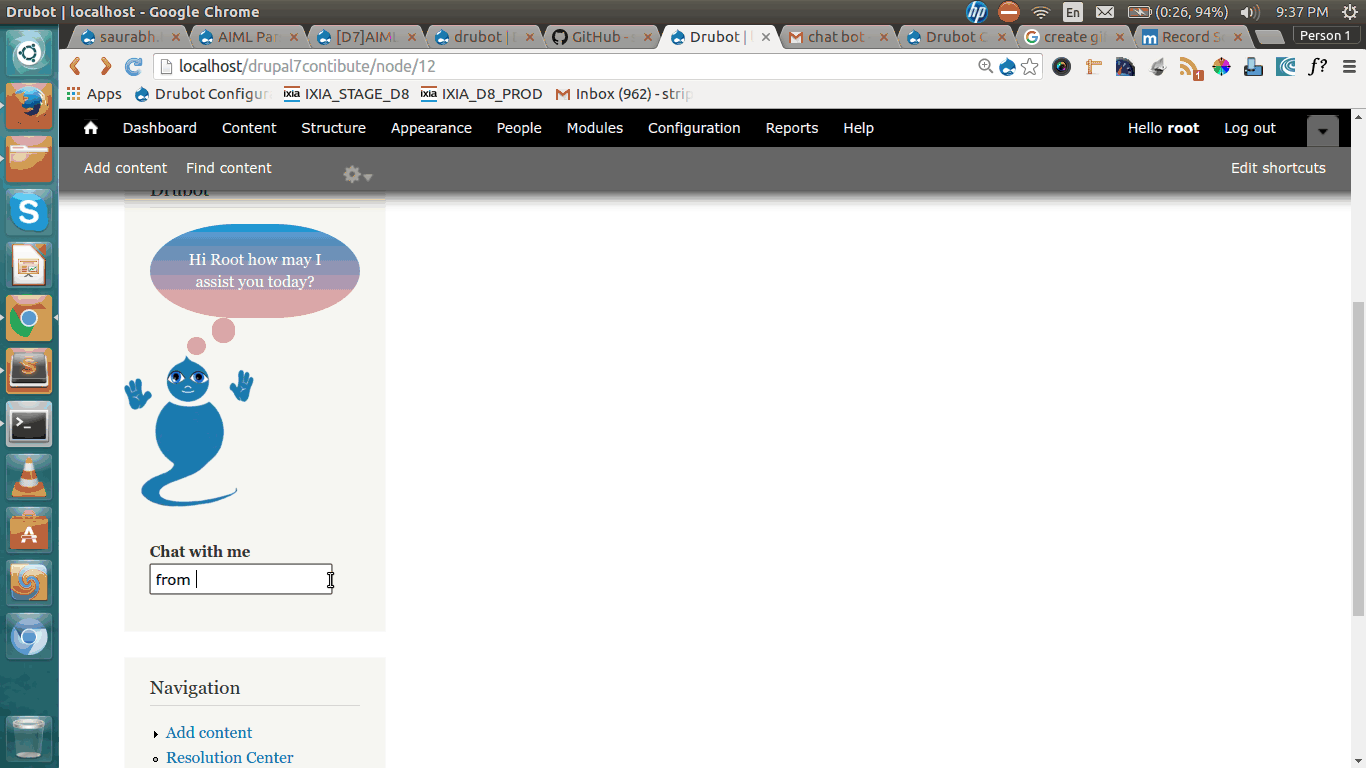Screen dimensions: 1366x768
Task: Open Sublime Text from the dock
Action: [x=29, y=371]
